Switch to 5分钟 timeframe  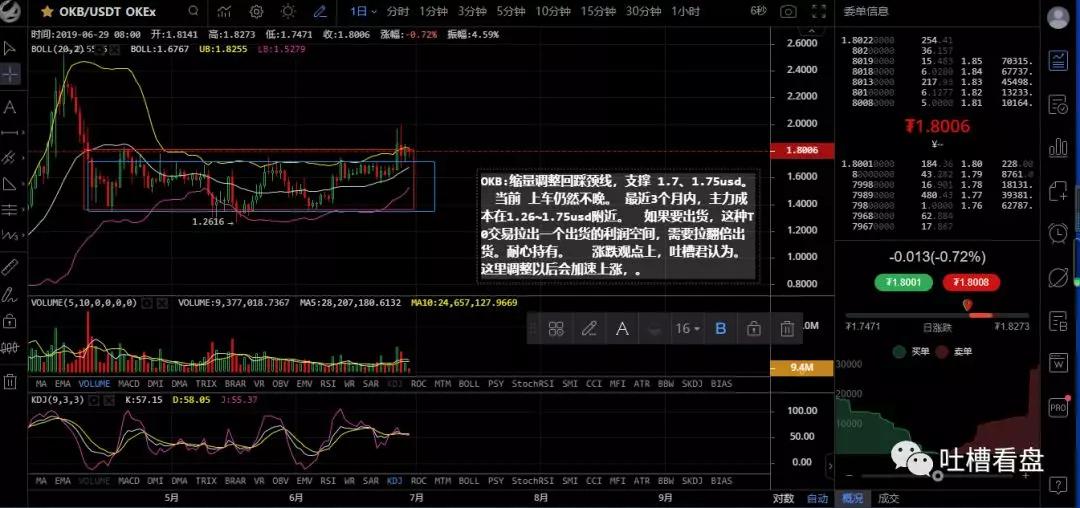coord(510,11)
